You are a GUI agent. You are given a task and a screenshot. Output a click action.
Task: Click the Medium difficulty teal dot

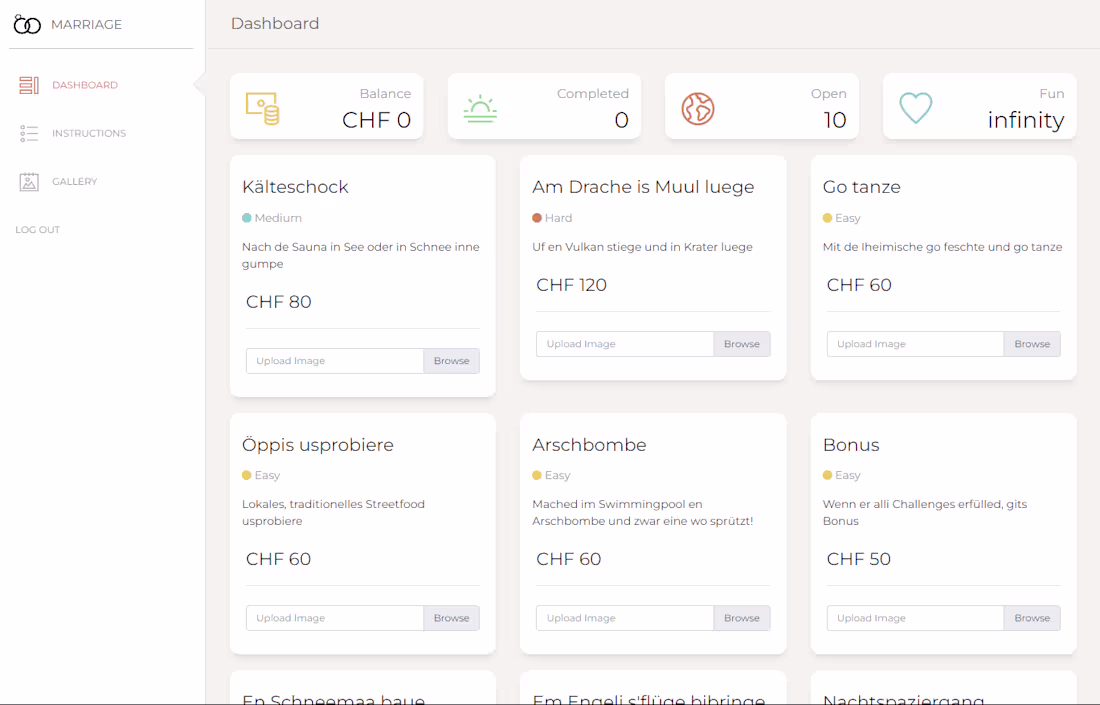click(x=247, y=218)
